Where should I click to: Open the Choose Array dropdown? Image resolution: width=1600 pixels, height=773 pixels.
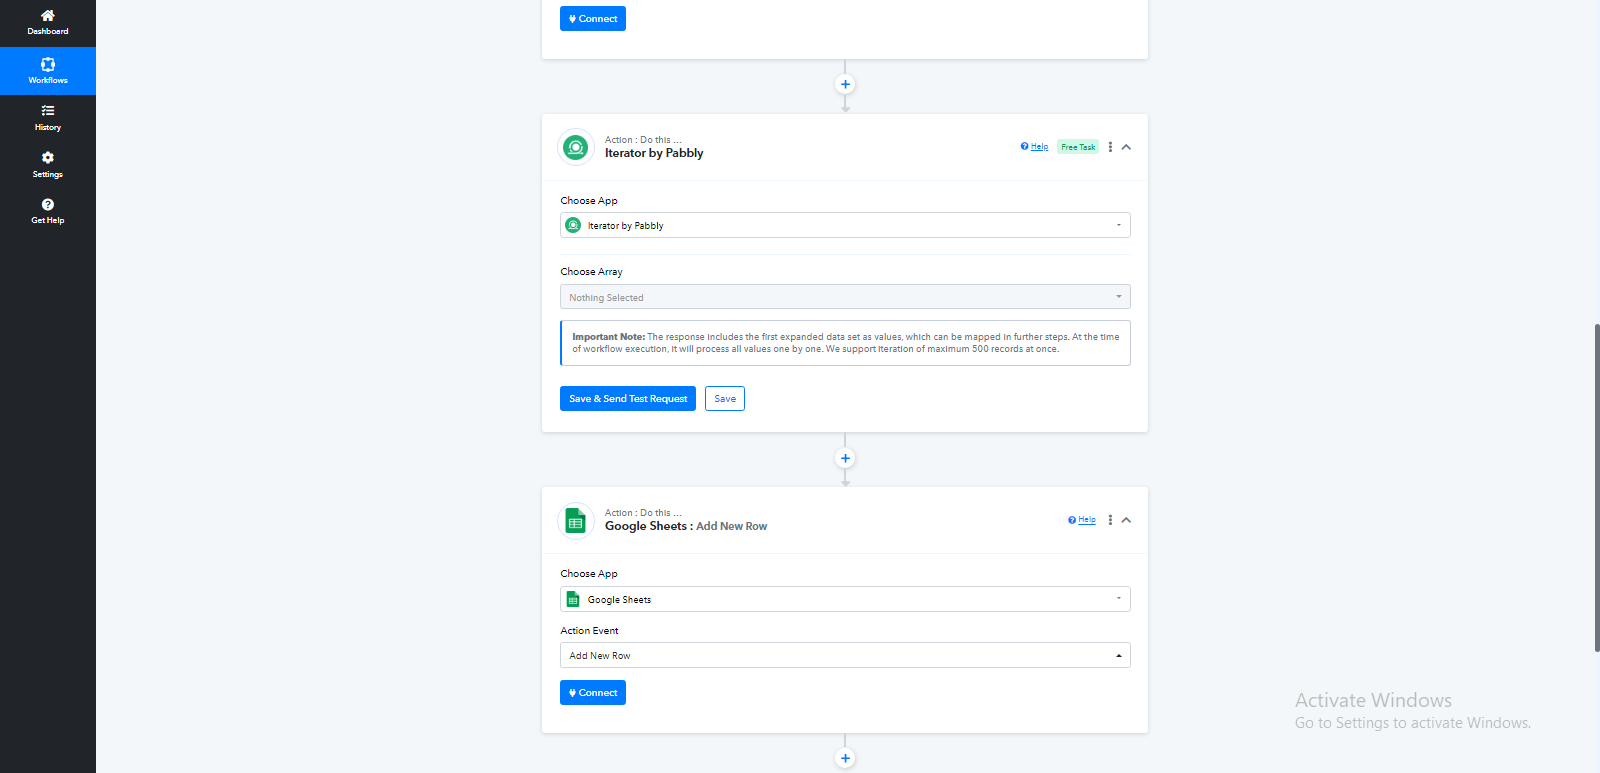click(x=845, y=297)
